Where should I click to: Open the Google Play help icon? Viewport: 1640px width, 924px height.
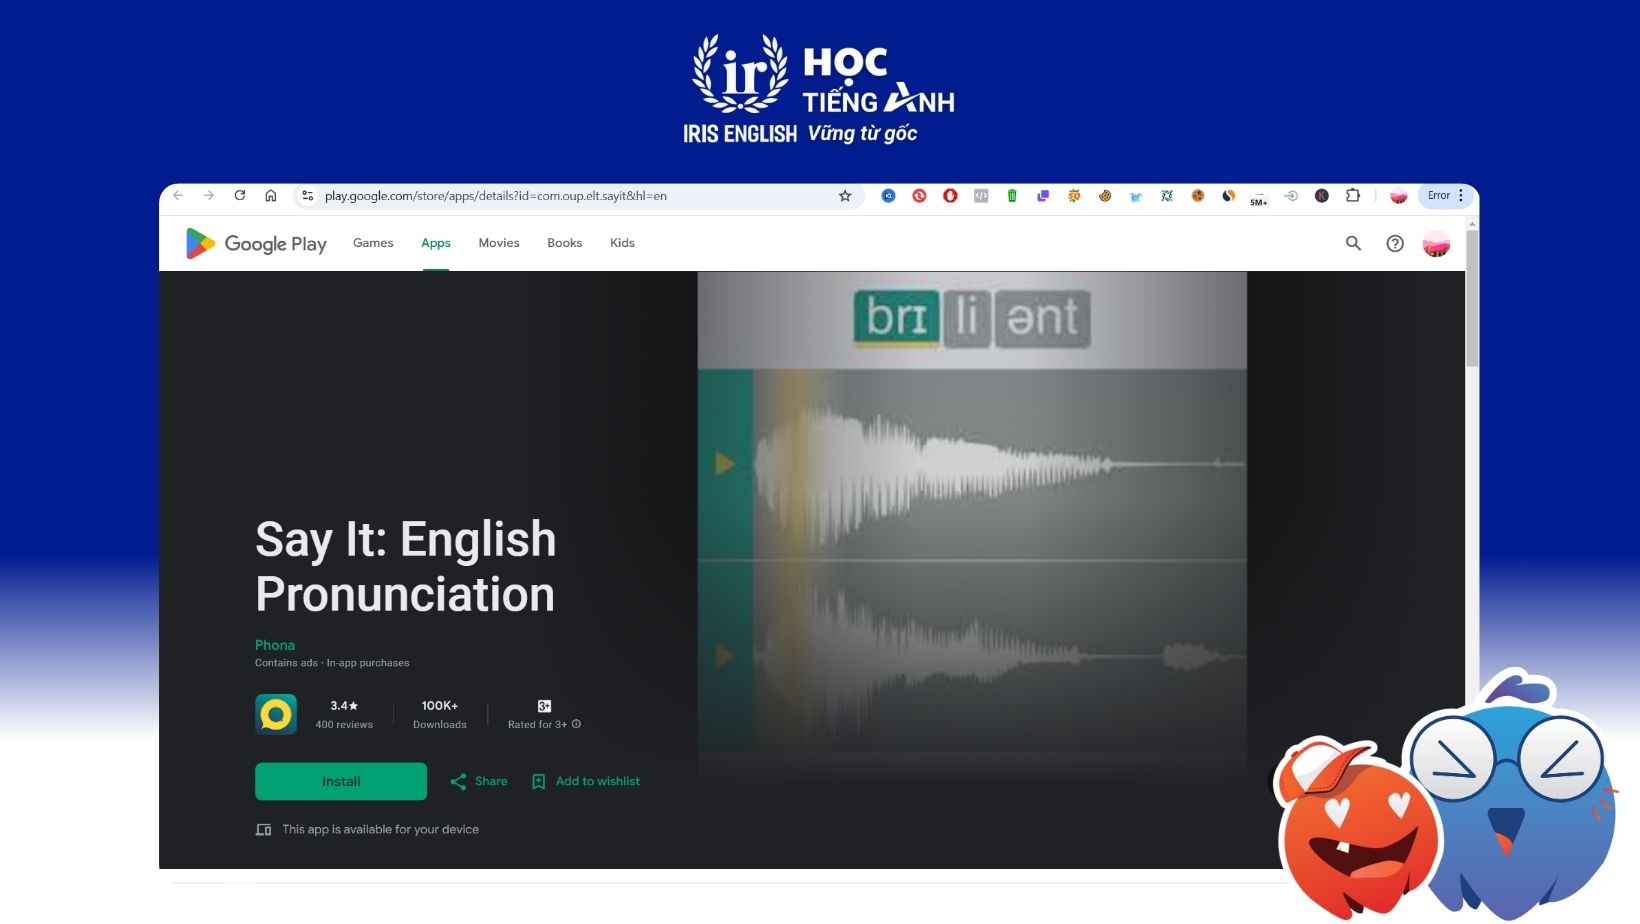point(1395,243)
